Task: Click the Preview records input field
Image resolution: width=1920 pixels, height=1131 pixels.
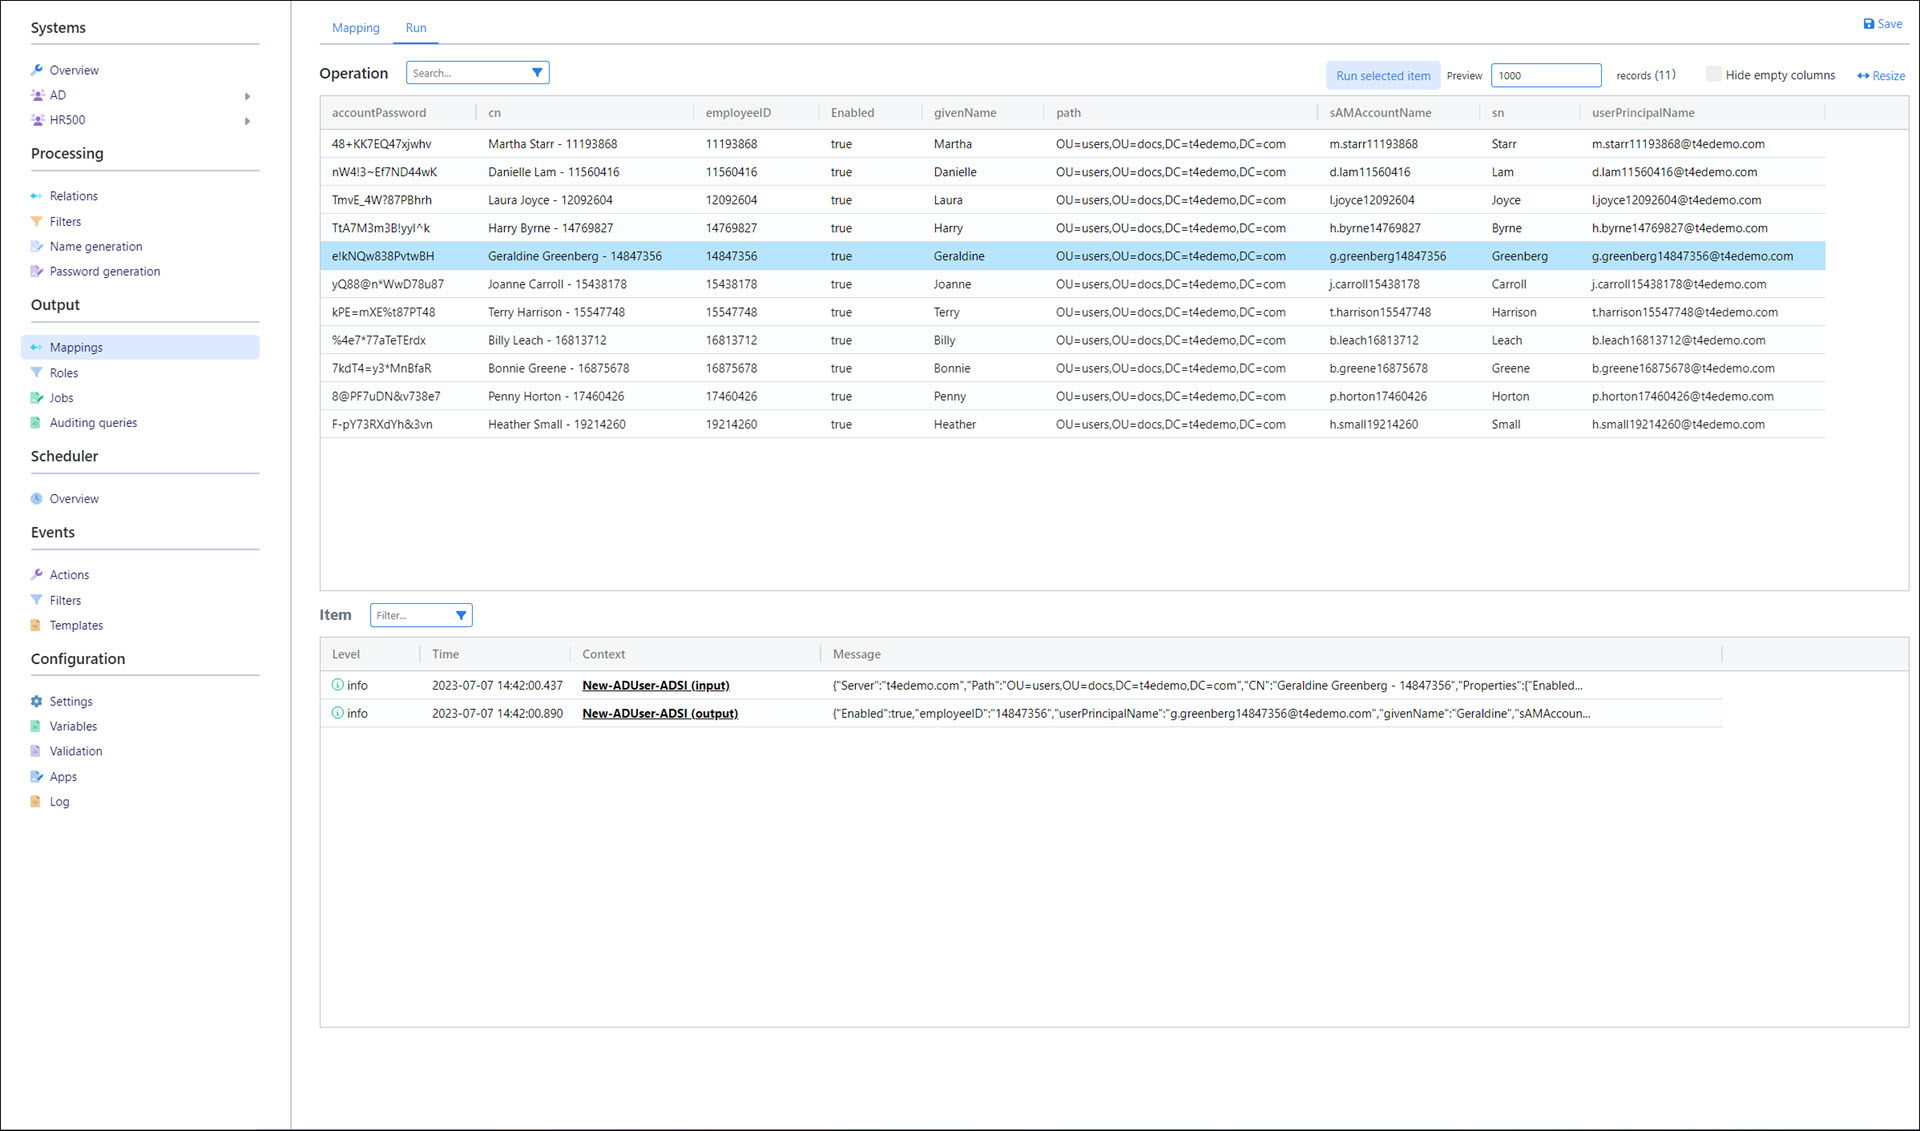Action: tap(1545, 76)
